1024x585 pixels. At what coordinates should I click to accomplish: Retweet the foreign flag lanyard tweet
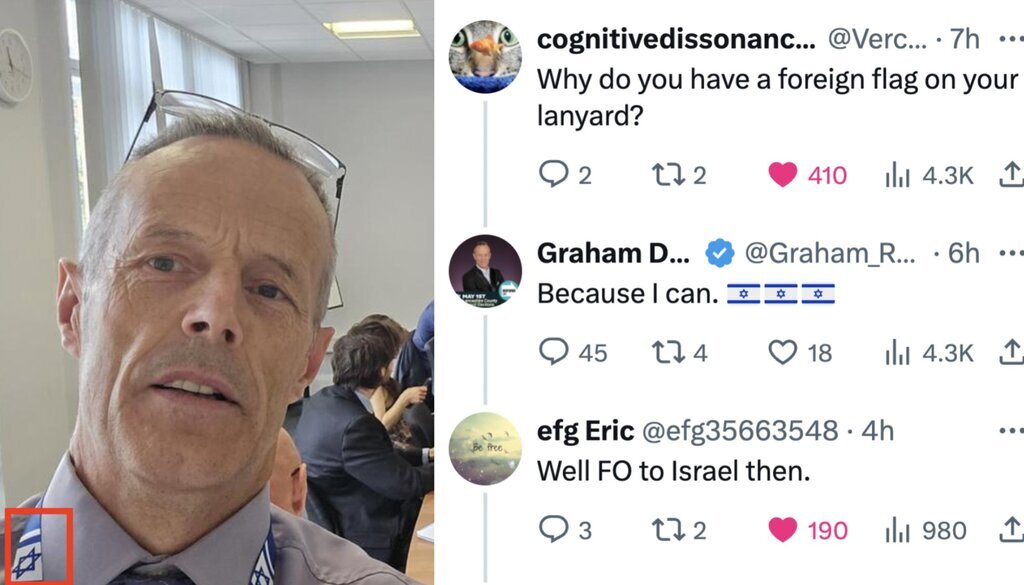point(667,174)
